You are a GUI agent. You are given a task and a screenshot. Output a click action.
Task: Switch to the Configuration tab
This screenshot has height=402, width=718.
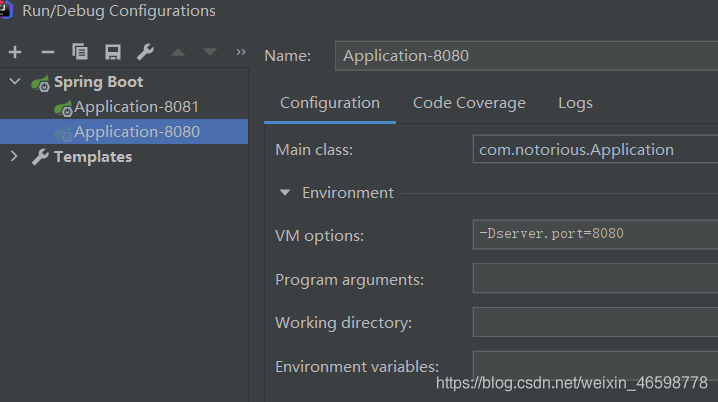click(330, 103)
